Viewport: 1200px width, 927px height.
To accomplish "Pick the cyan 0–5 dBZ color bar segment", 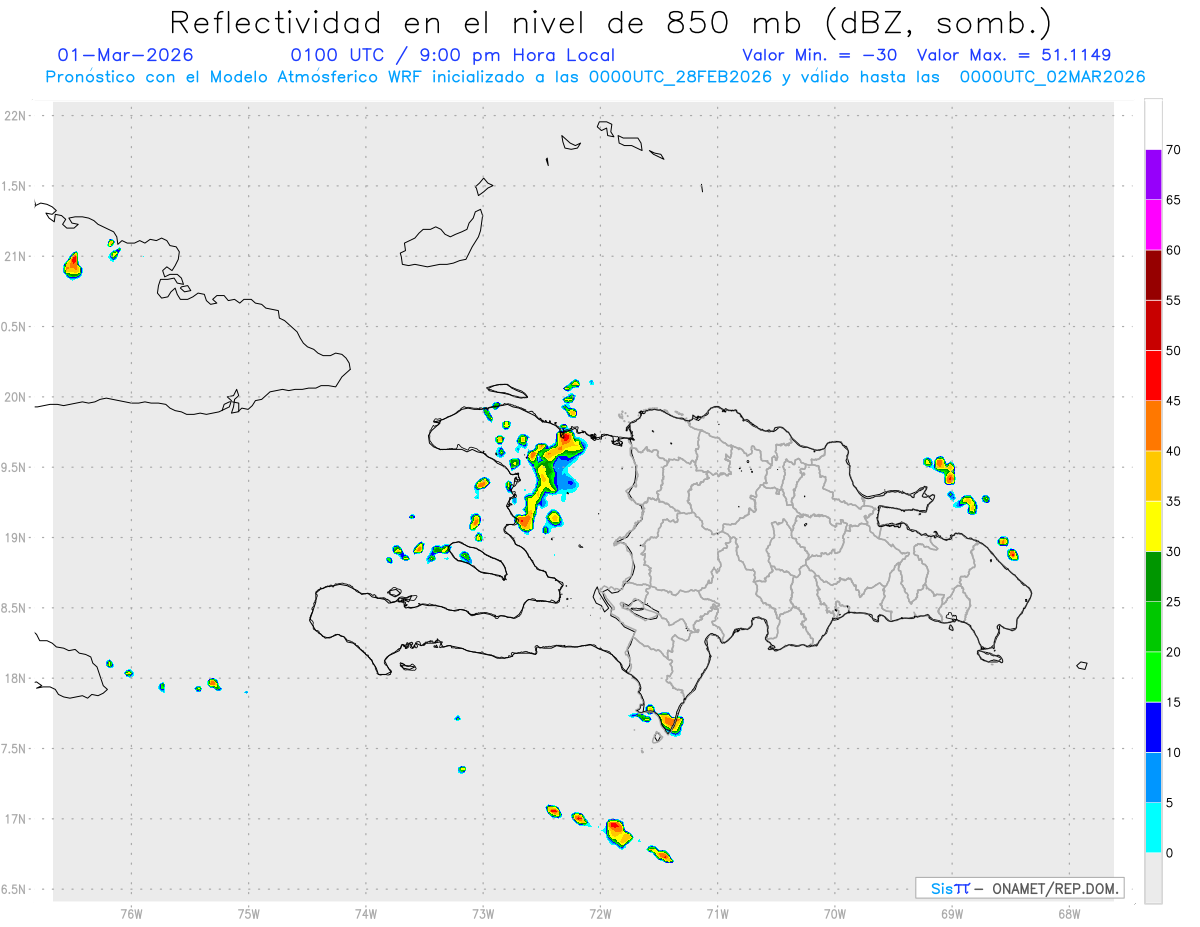I will [x=1153, y=828].
